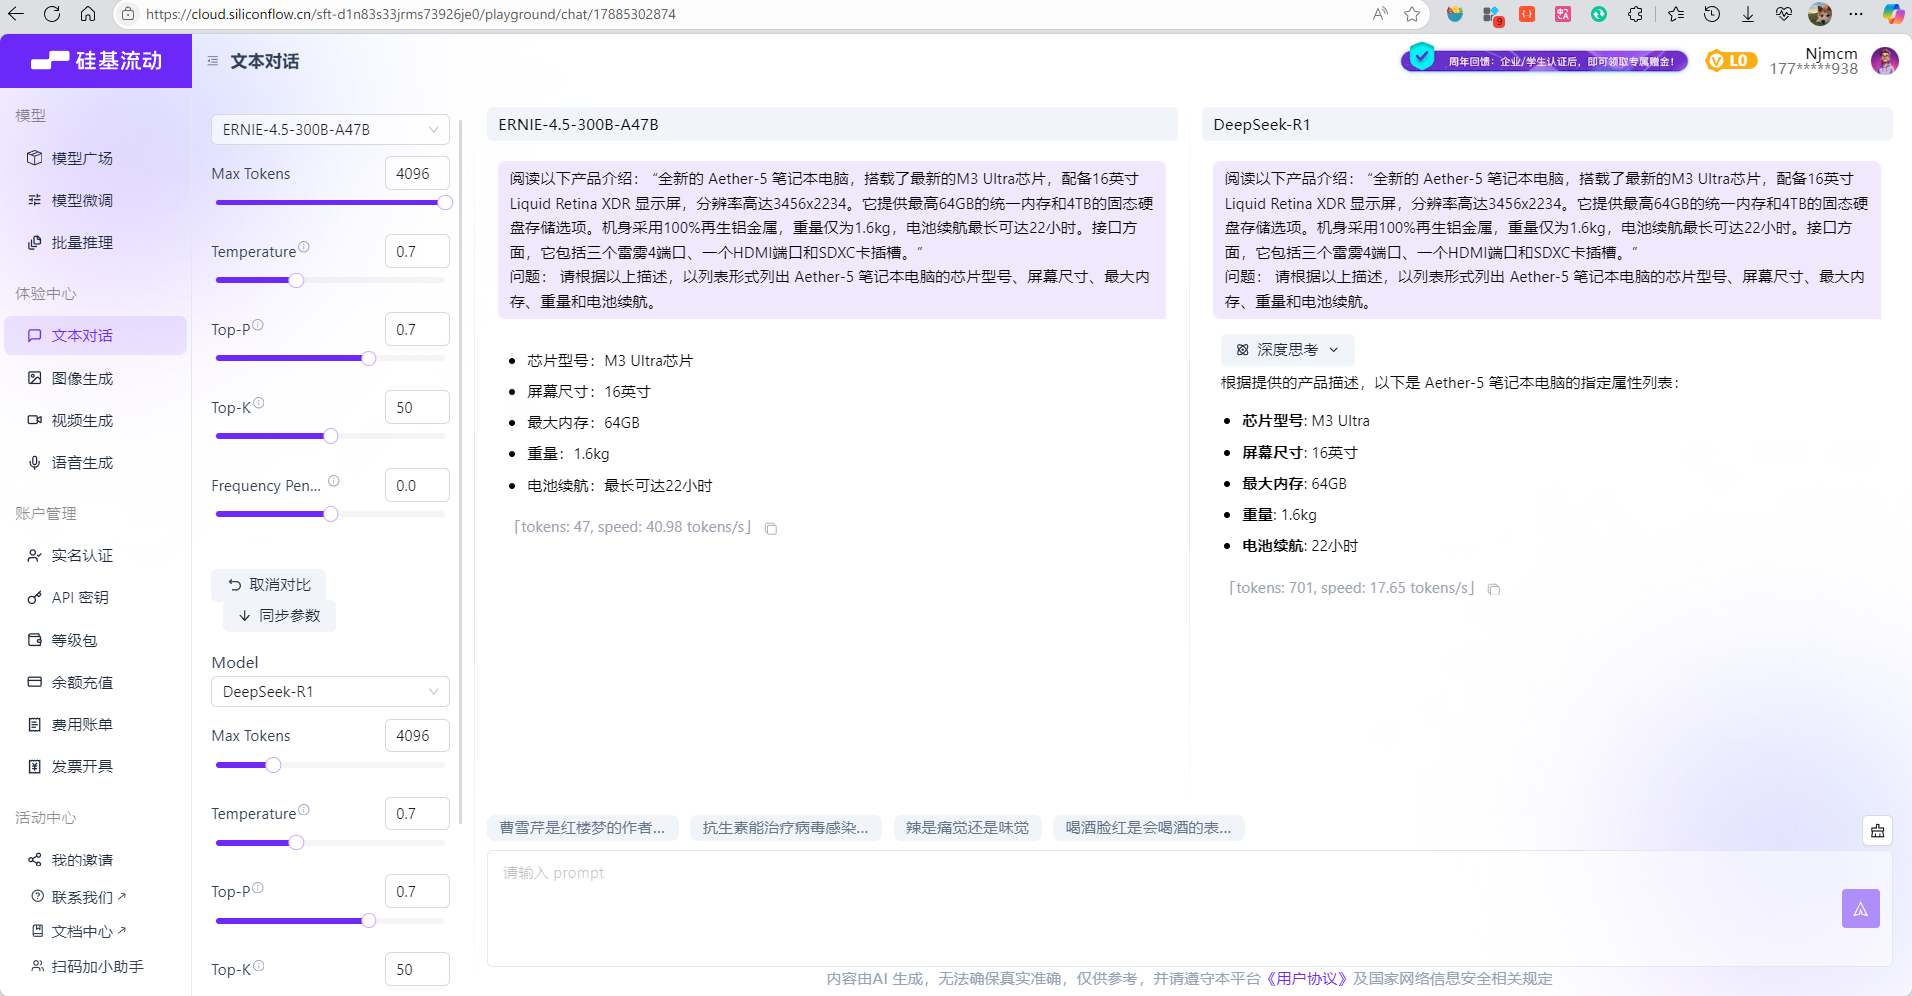Add page to favorites with star icon
Viewport: 1912px width, 996px height.
tap(1412, 14)
